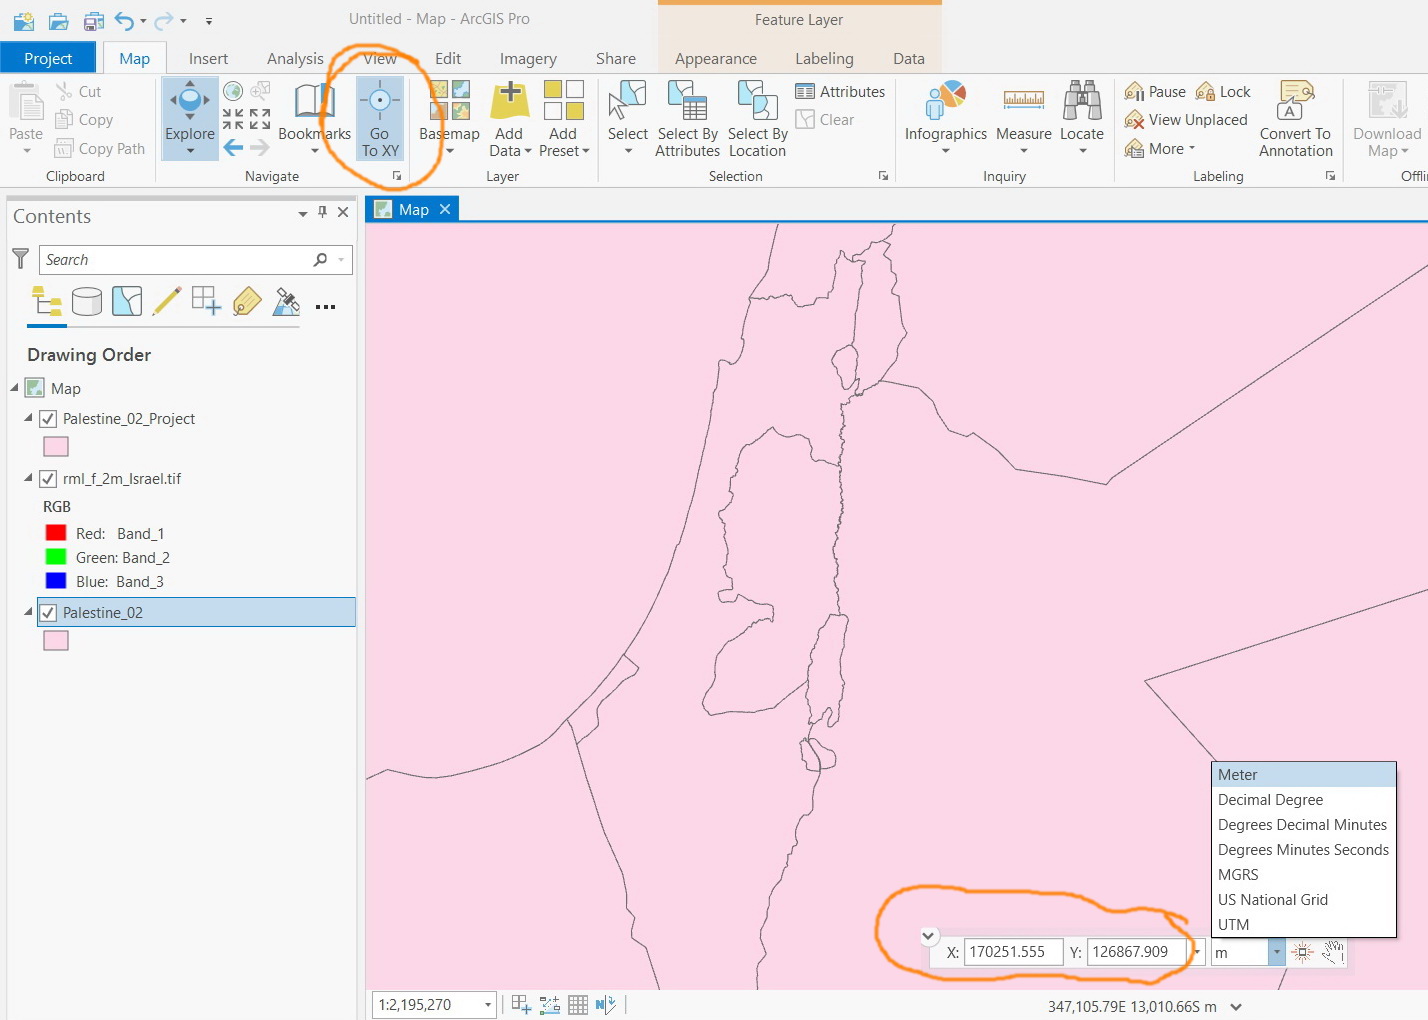
Task: Click the grid icon in the status bar
Action: (578, 1005)
